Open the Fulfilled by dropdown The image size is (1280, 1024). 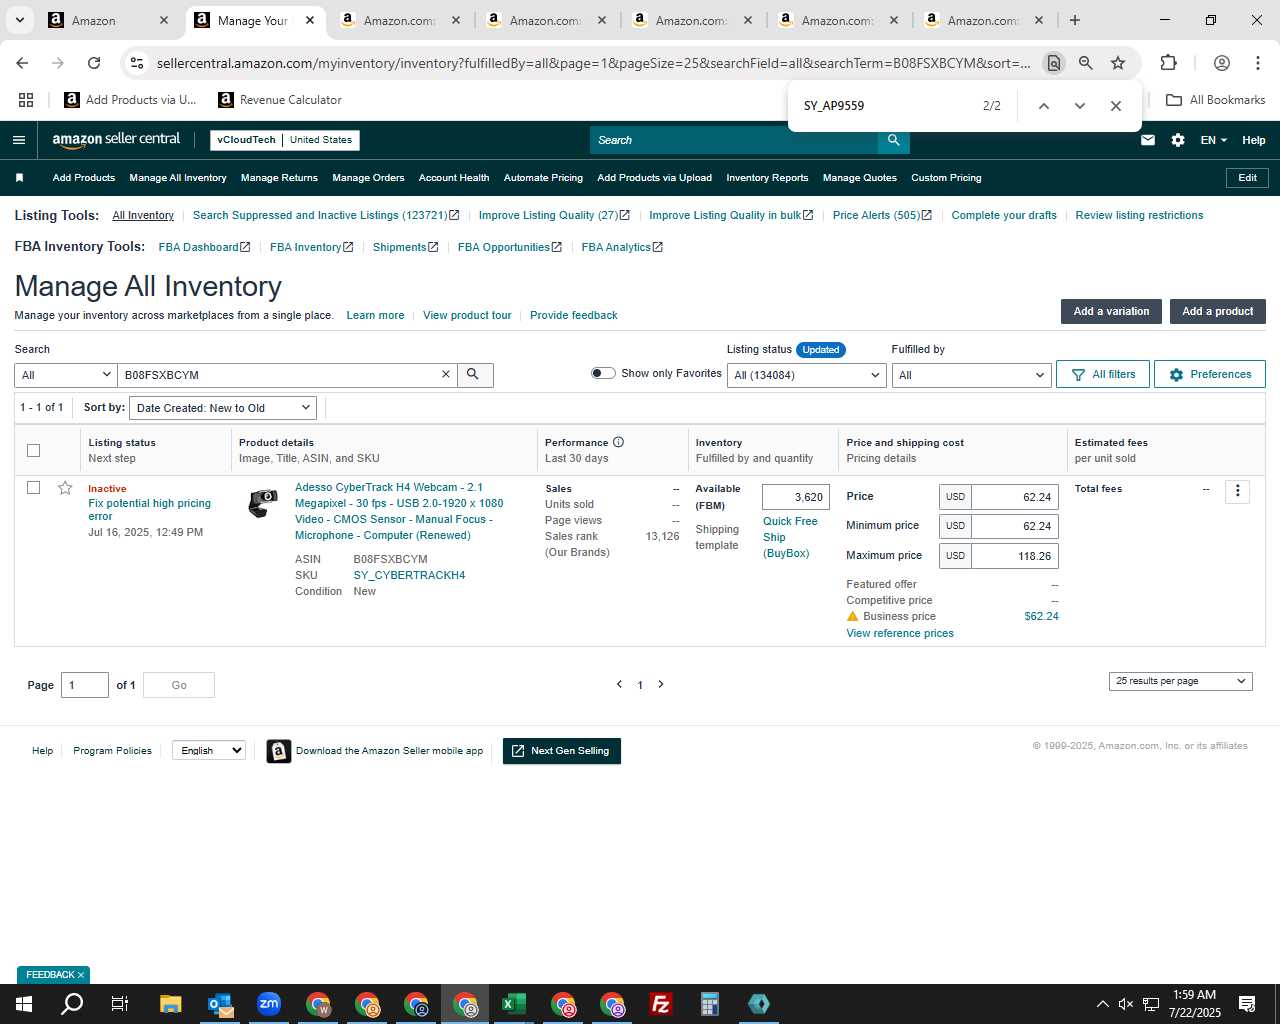pyautogui.click(x=971, y=375)
